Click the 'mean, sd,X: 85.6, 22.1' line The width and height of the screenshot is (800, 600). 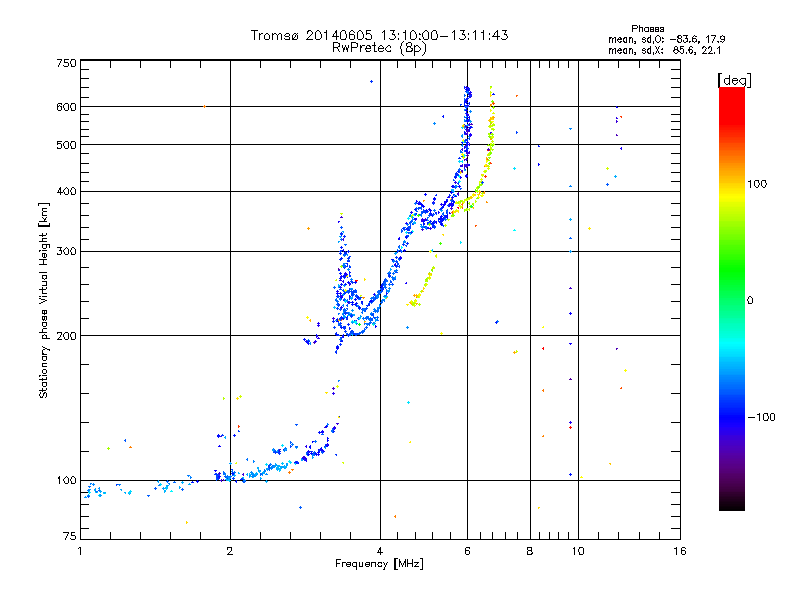tap(664, 50)
